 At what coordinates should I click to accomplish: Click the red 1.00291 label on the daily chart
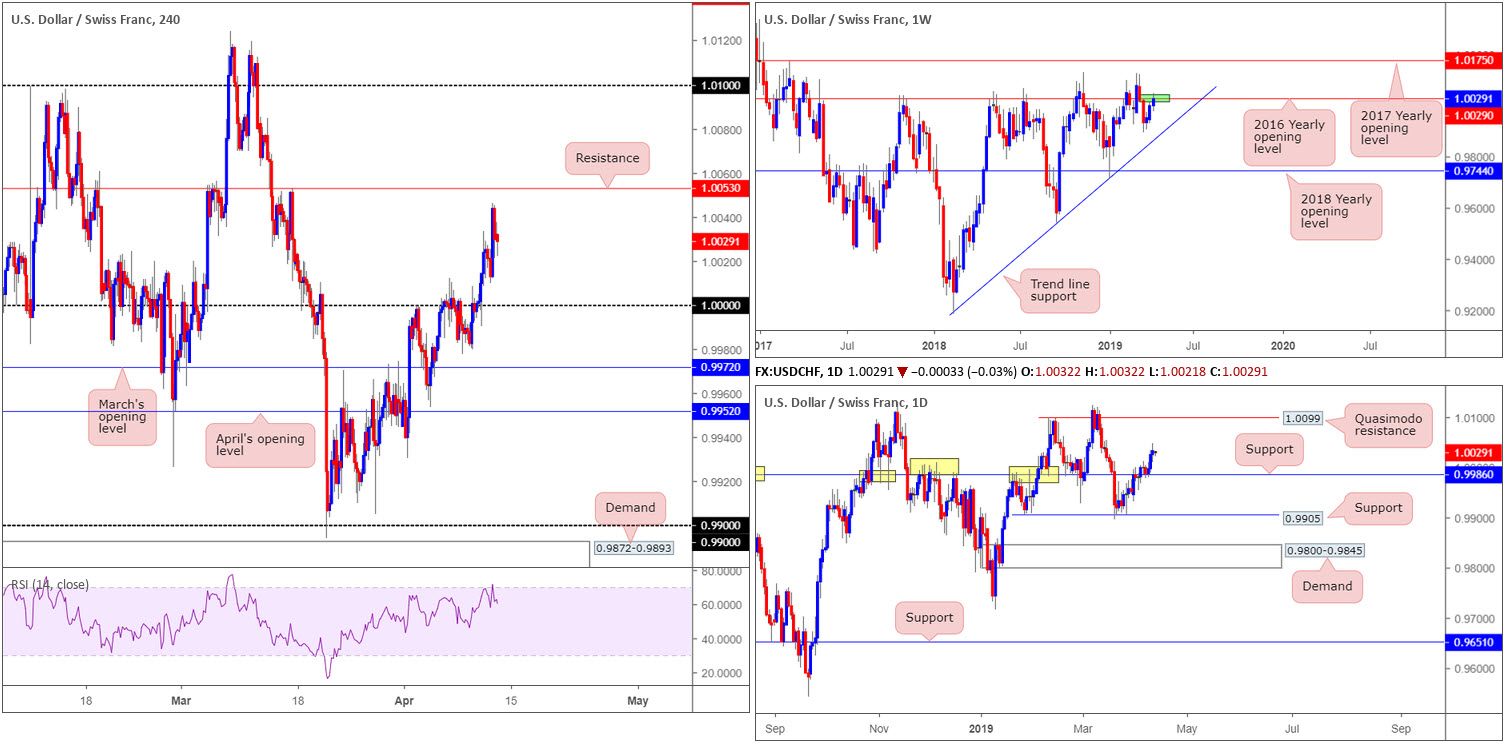[x=1474, y=452]
